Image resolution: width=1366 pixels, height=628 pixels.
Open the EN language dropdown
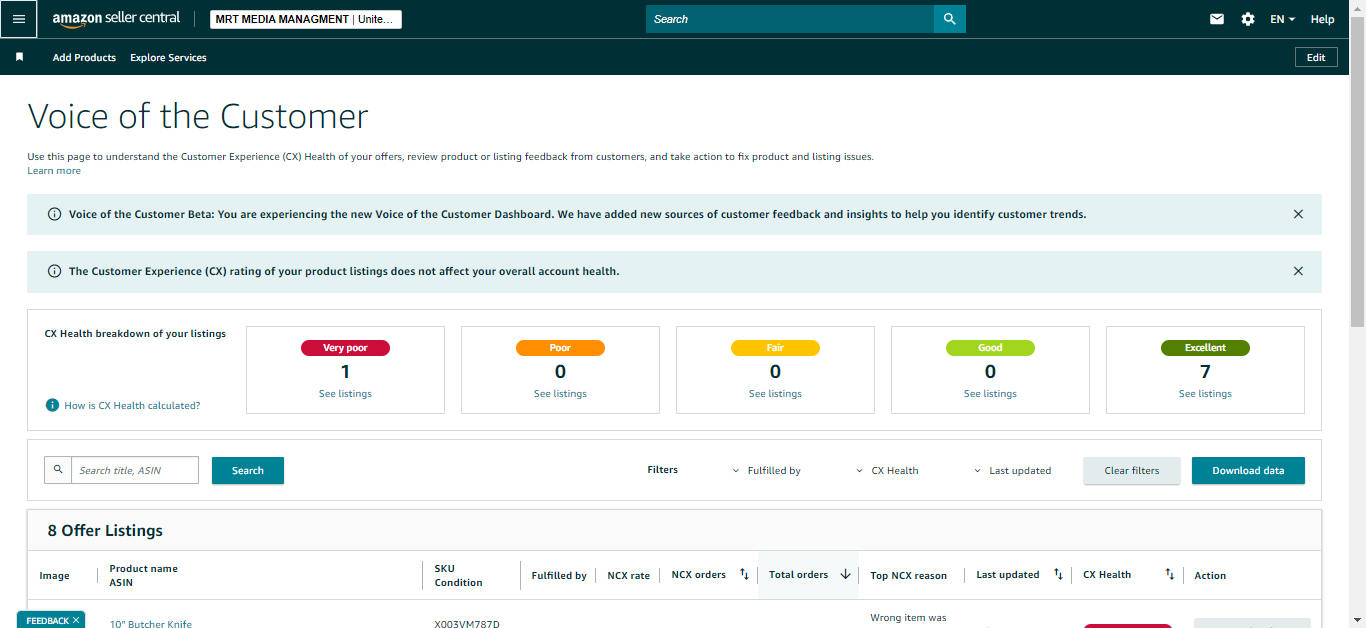coord(1282,19)
